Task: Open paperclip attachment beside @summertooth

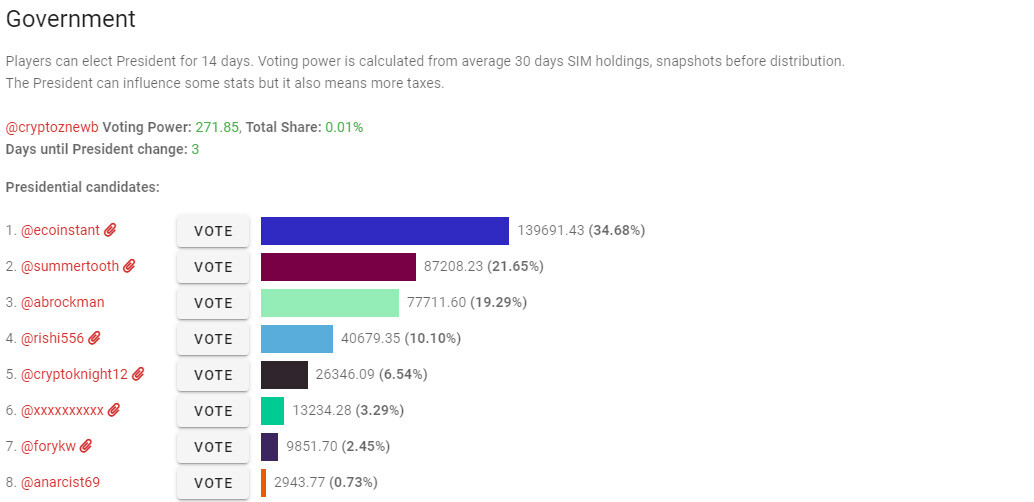Action: pyautogui.click(x=129, y=266)
